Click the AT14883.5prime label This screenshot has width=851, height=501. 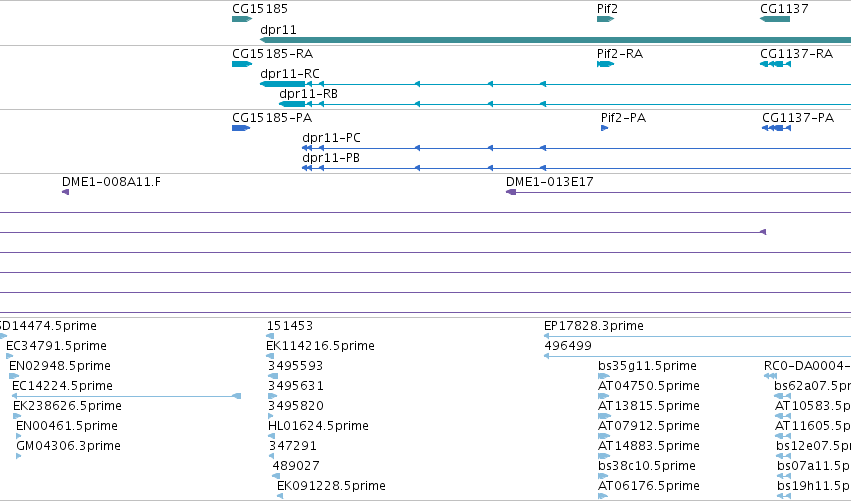[x=649, y=446]
